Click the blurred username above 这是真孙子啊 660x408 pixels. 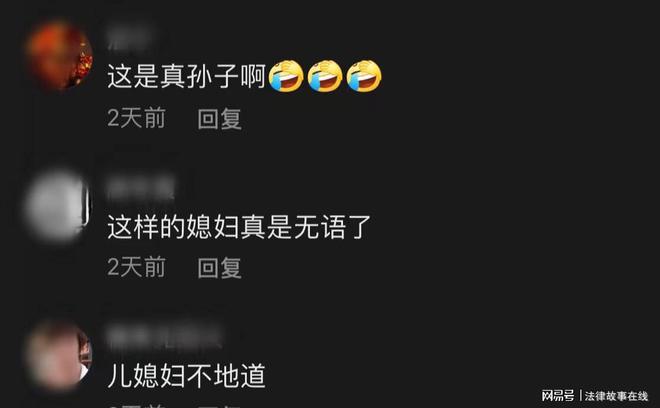(x=128, y=39)
